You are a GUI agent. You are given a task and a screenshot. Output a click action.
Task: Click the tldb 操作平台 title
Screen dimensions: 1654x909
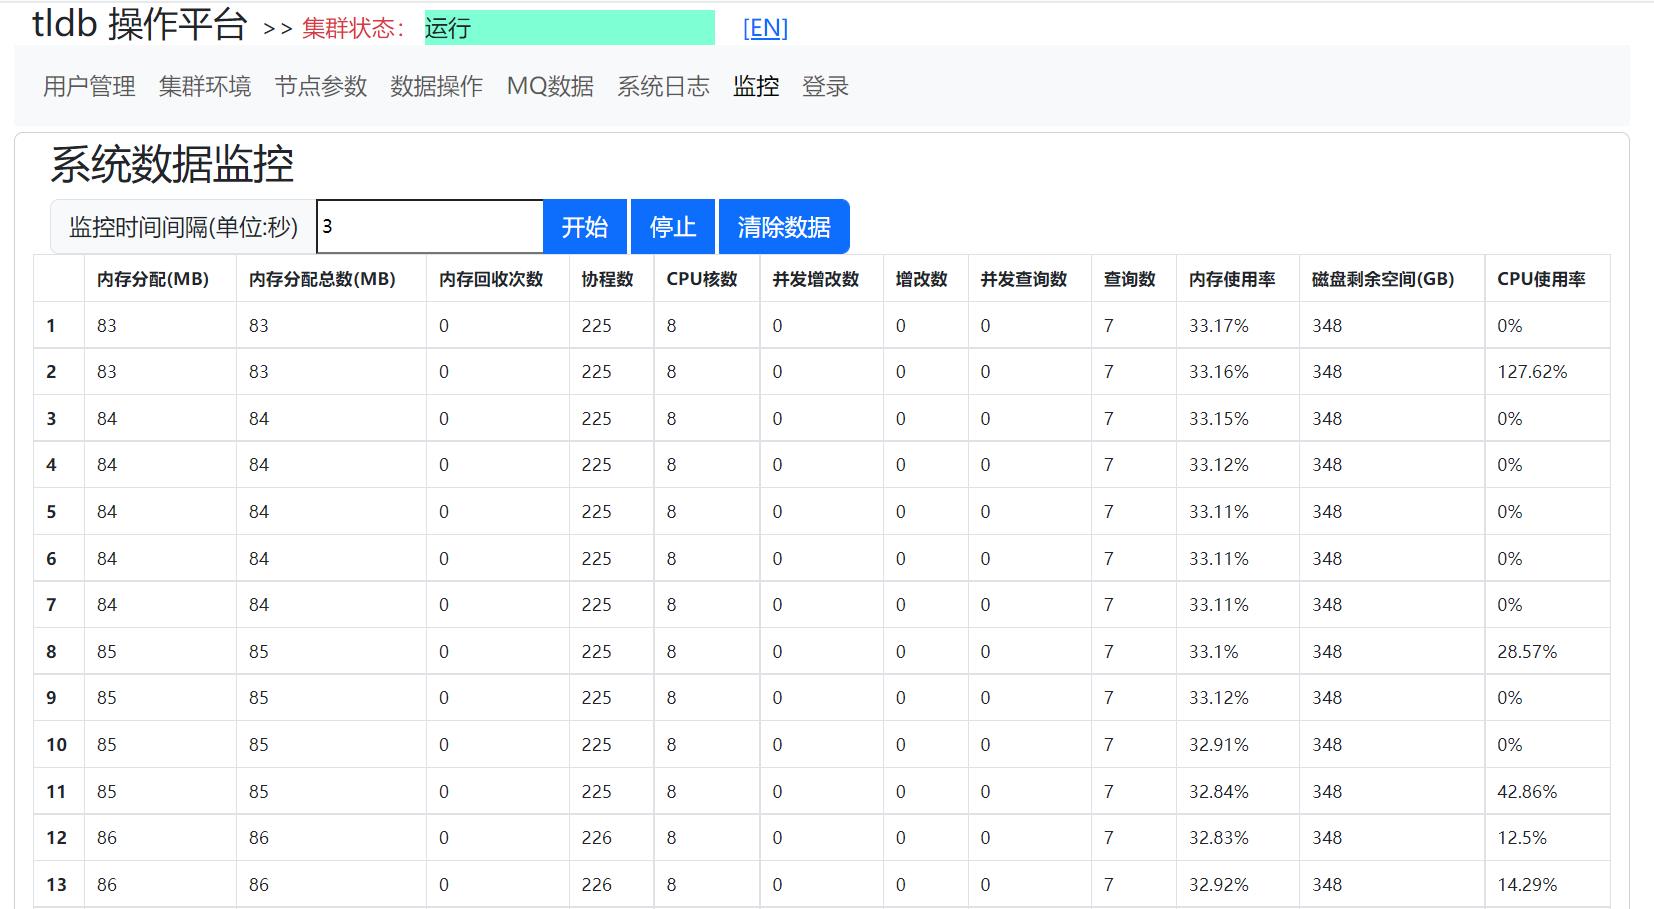140,24
